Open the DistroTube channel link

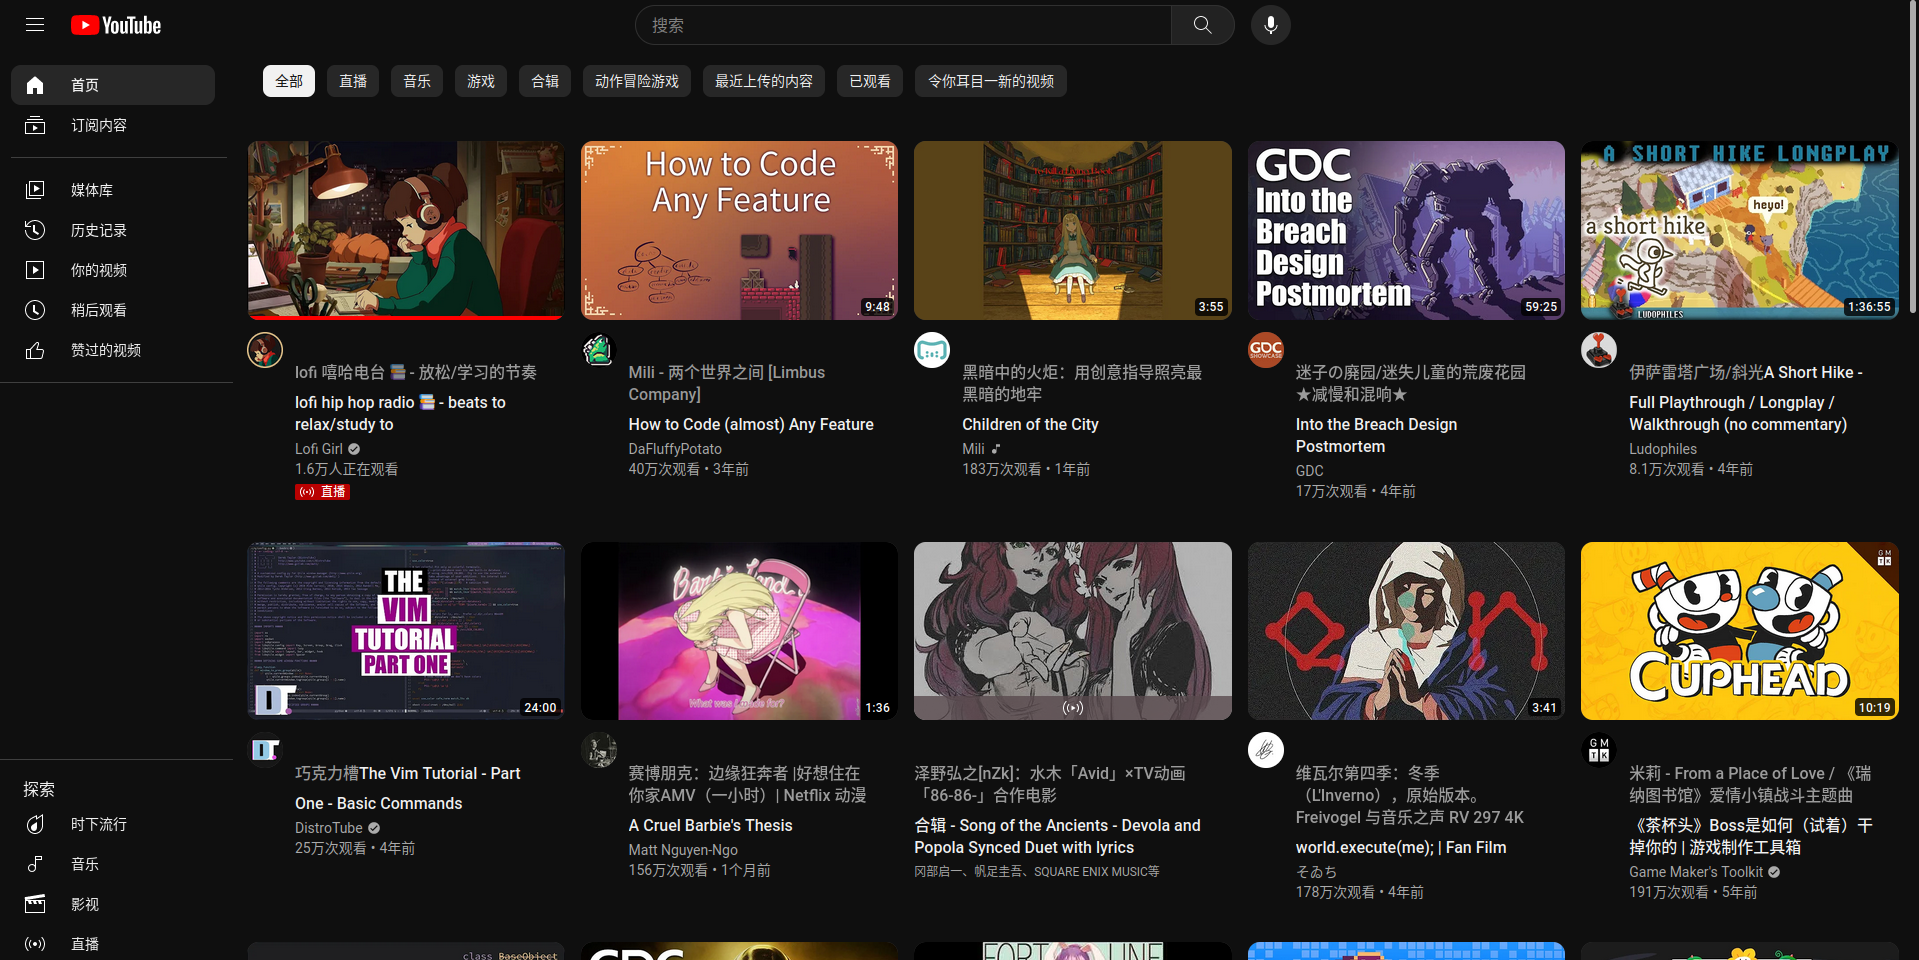(328, 827)
